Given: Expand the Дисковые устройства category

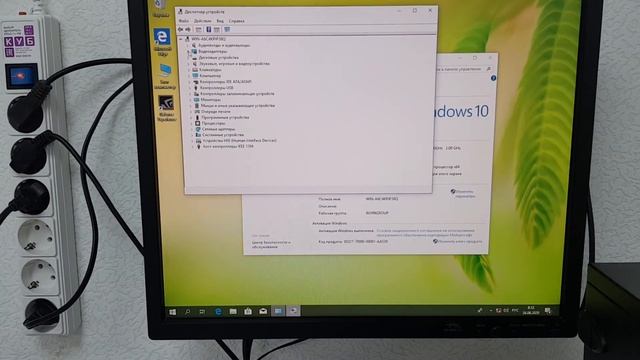Looking at the screenshot, I should pos(189,58).
